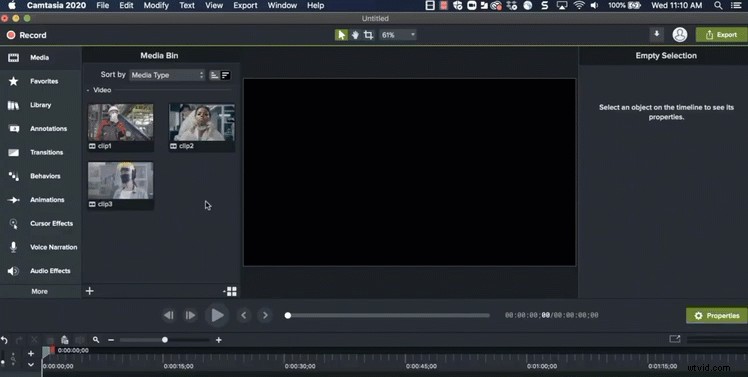This screenshot has width=748, height=377.
Task: Open the Transitions tab
Action: [41, 152]
